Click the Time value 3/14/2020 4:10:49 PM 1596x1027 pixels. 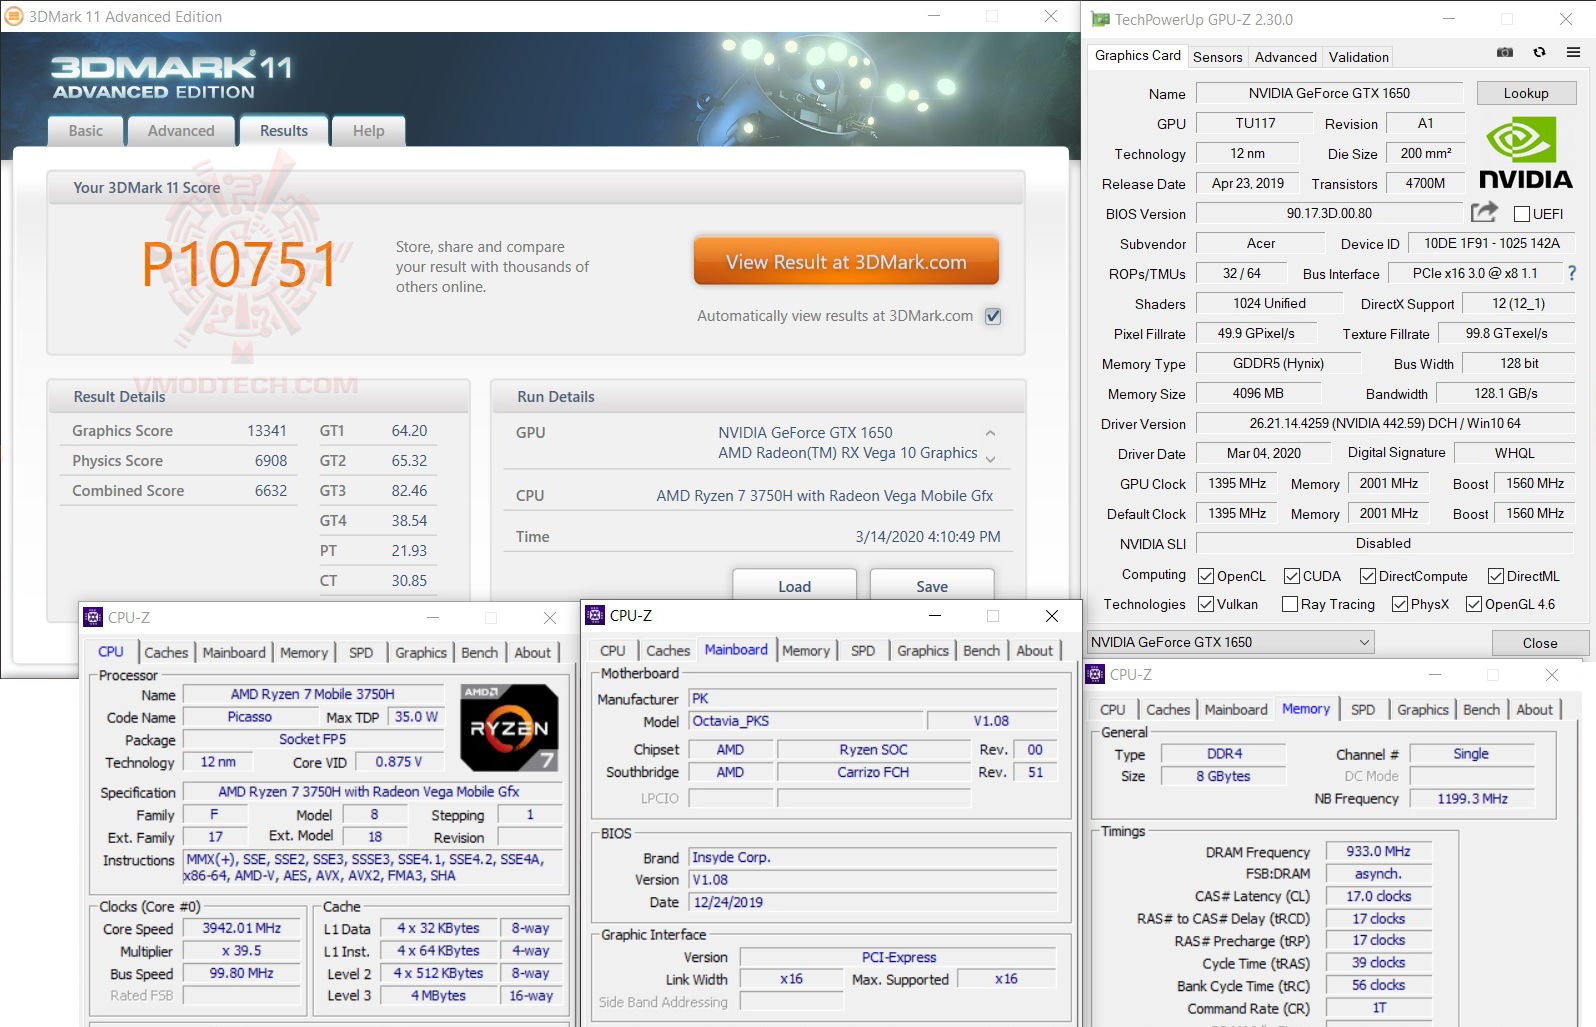[x=928, y=537]
